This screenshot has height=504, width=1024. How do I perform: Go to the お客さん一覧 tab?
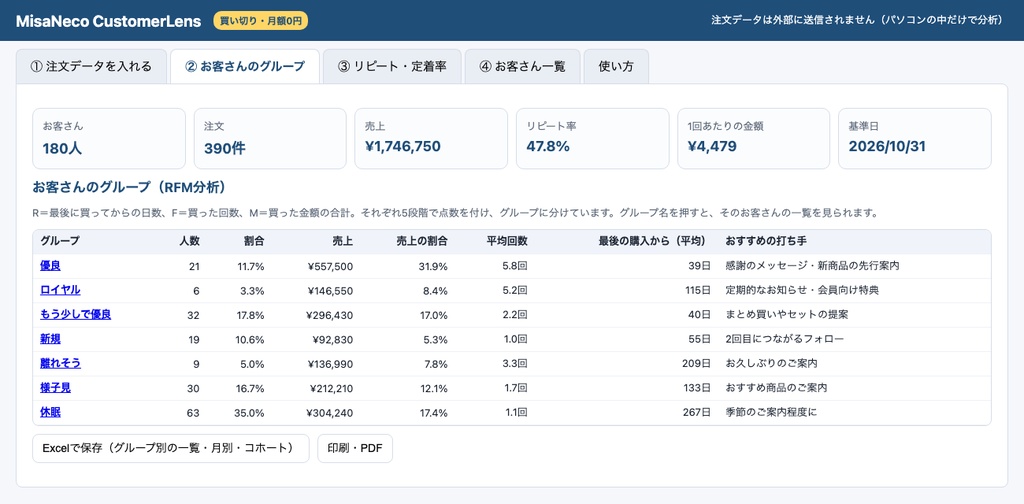(x=522, y=67)
